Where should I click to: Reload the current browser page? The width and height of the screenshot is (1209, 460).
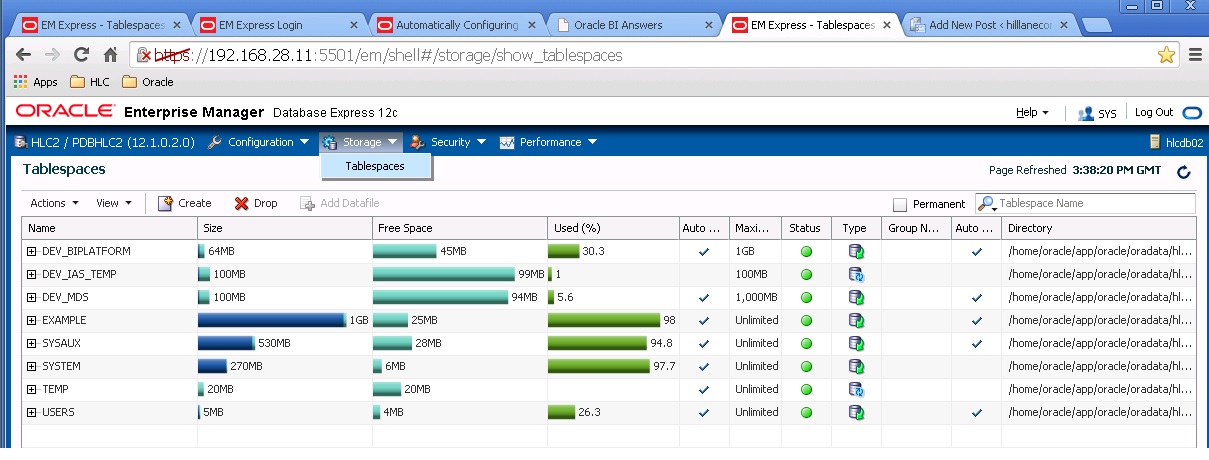click(82, 55)
